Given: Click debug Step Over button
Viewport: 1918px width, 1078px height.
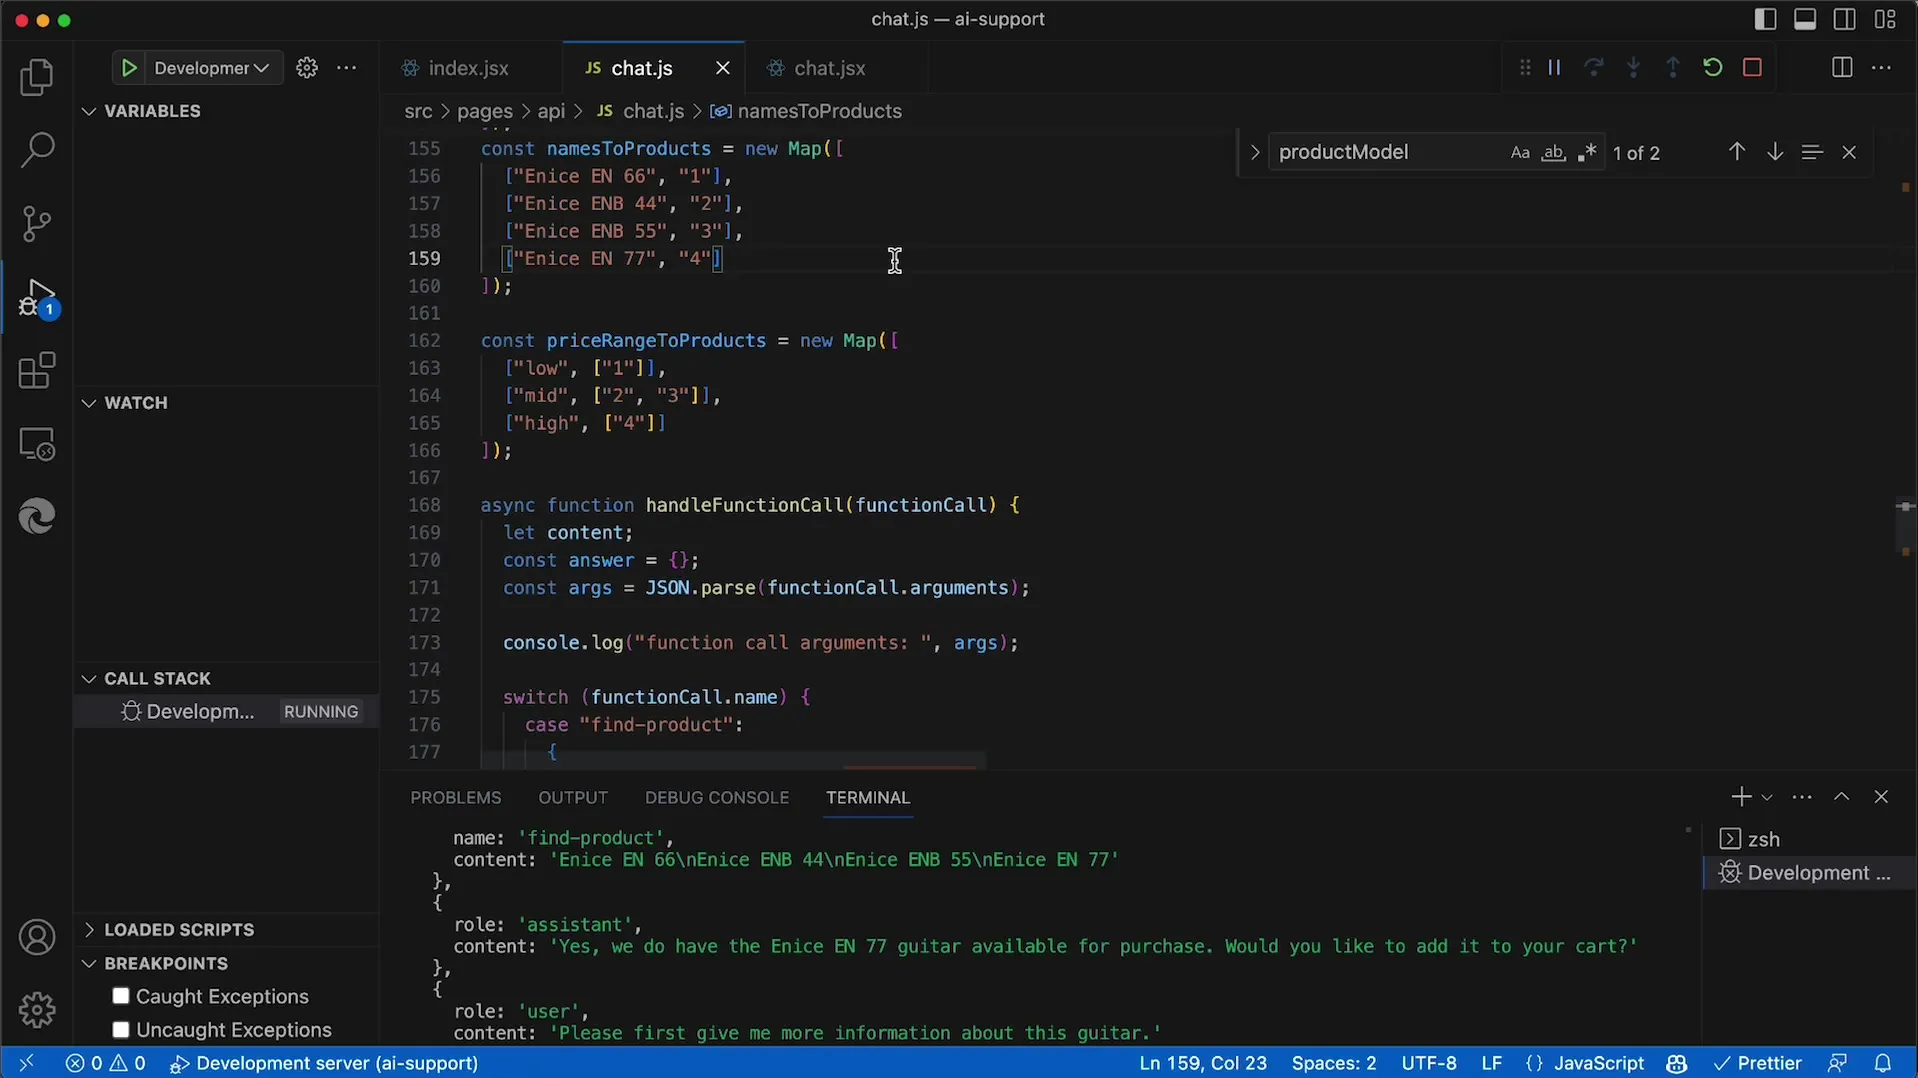Looking at the screenshot, I should (x=1594, y=67).
